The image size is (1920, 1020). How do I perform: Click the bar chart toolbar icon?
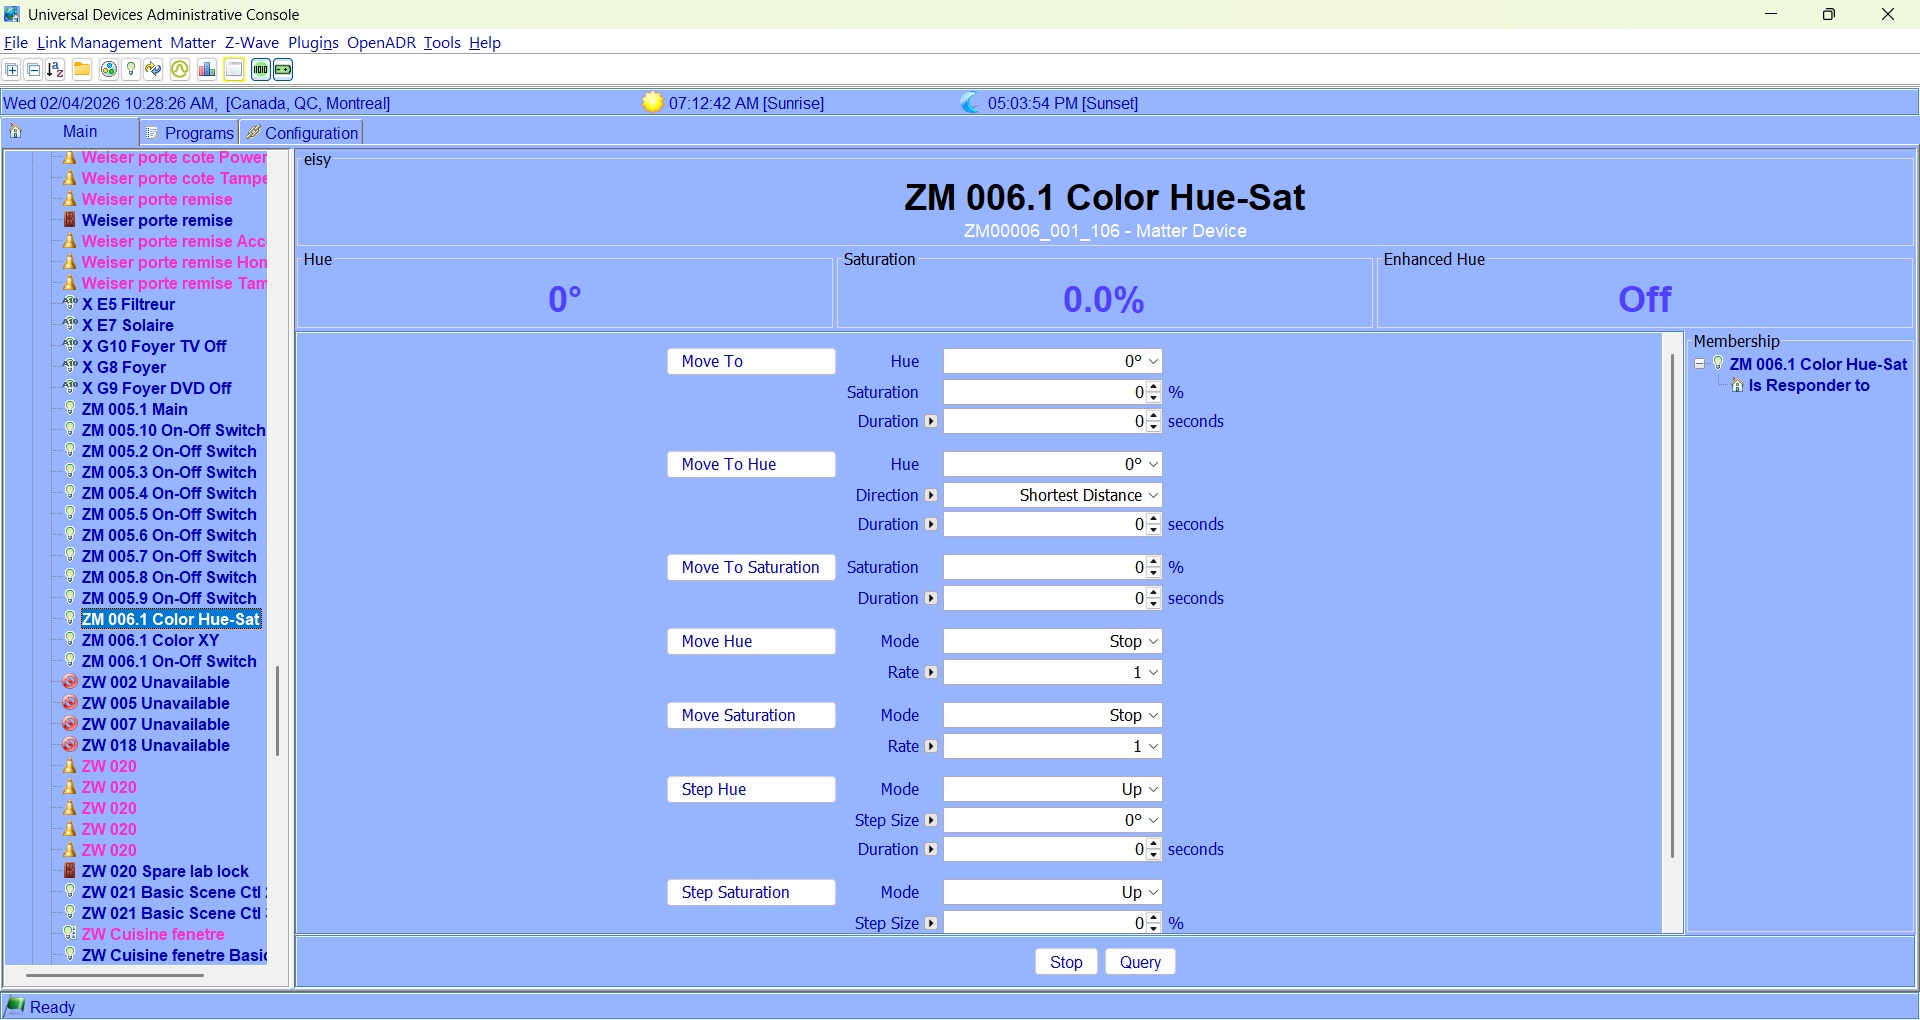207,69
